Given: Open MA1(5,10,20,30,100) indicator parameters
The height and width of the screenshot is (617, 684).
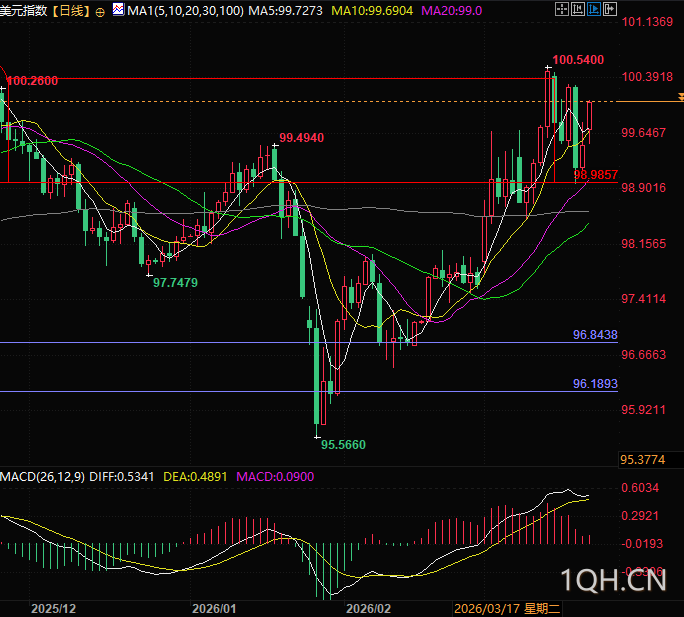Looking at the screenshot, I should [x=185, y=11].
